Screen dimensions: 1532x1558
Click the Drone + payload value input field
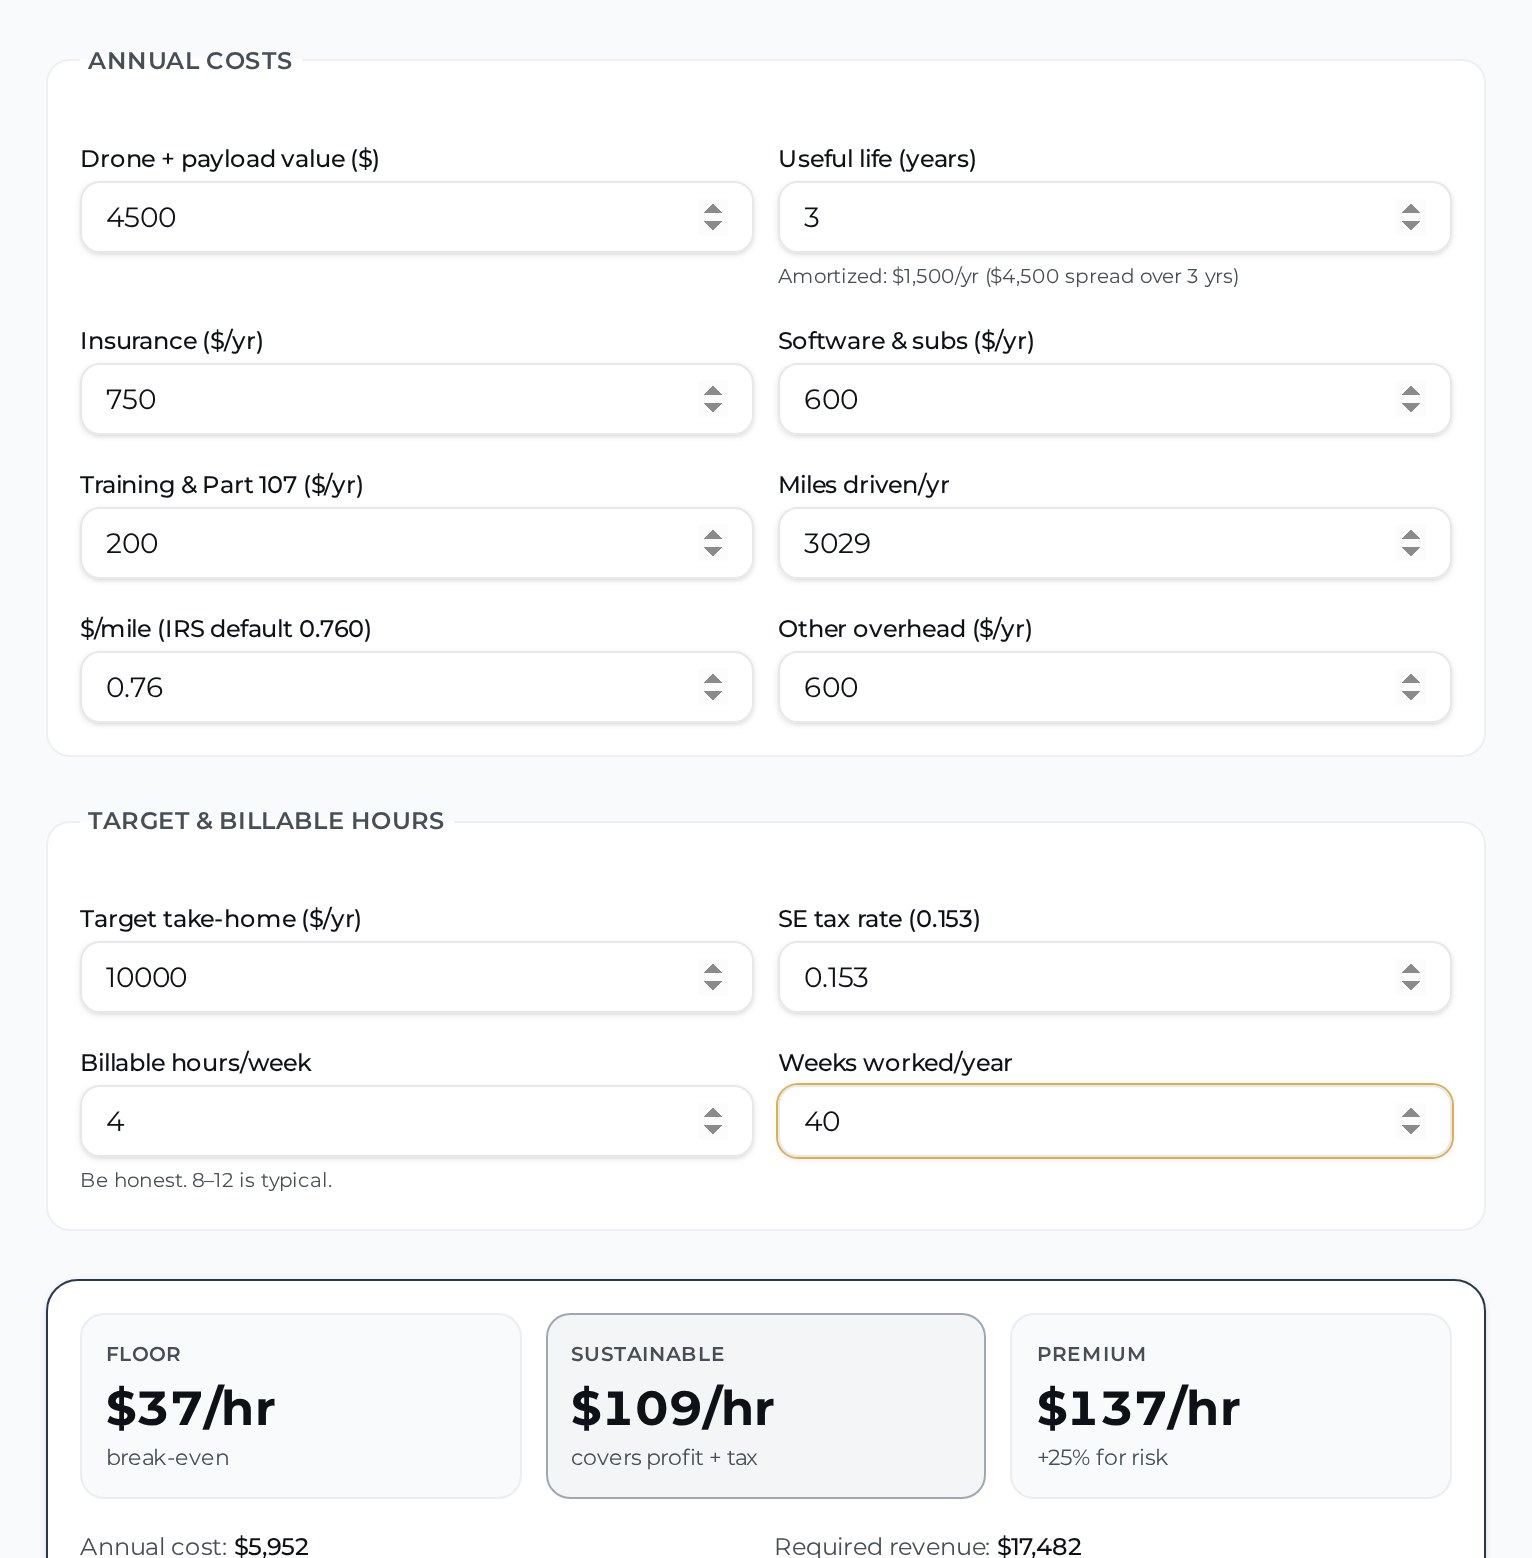pyautogui.click(x=416, y=217)
